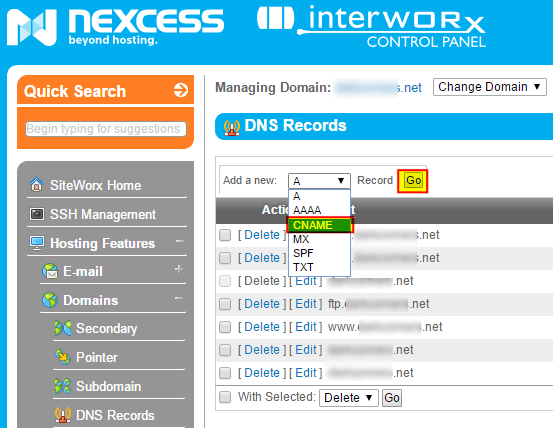
Task: Check the first DNS record checkbox
Action: click(225, 235)
